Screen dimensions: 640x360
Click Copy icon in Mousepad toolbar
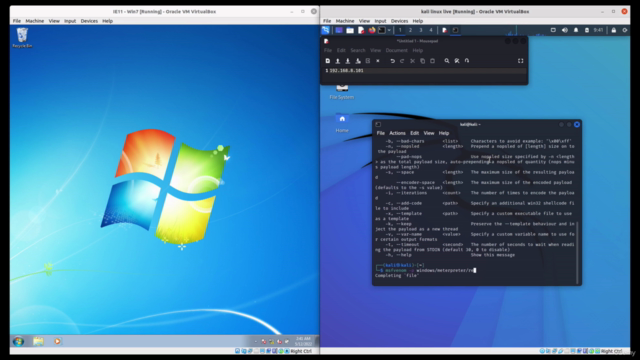422,61
